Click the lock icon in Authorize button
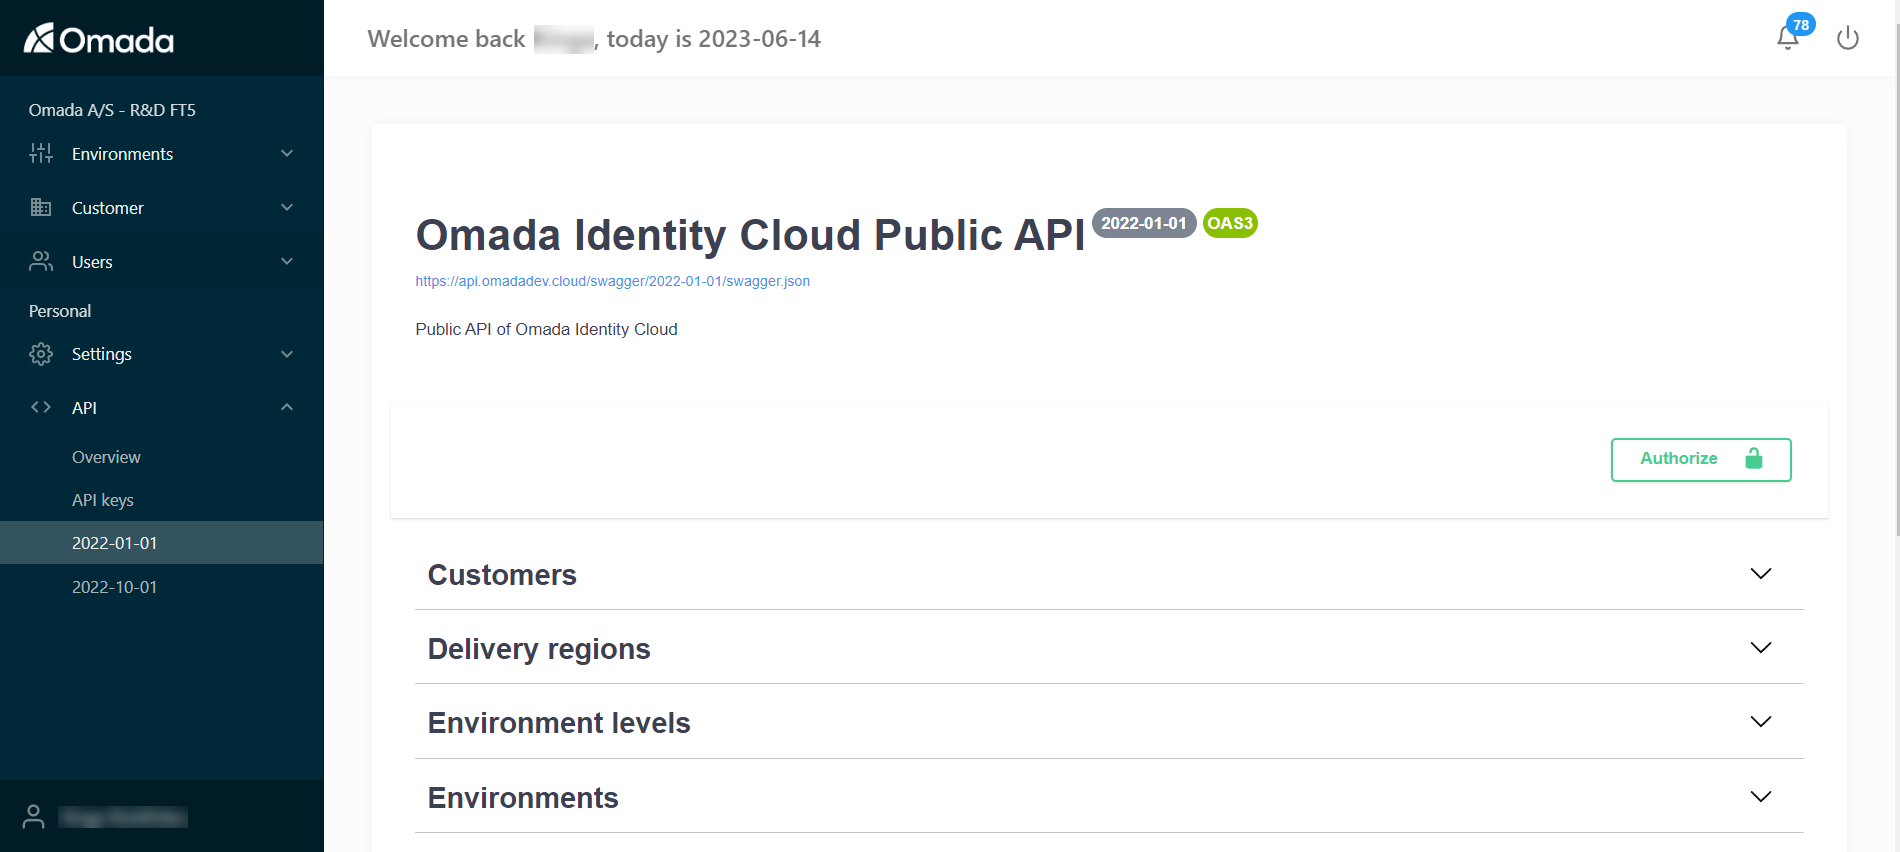Screen dimensions: 1900x852 1754,458
